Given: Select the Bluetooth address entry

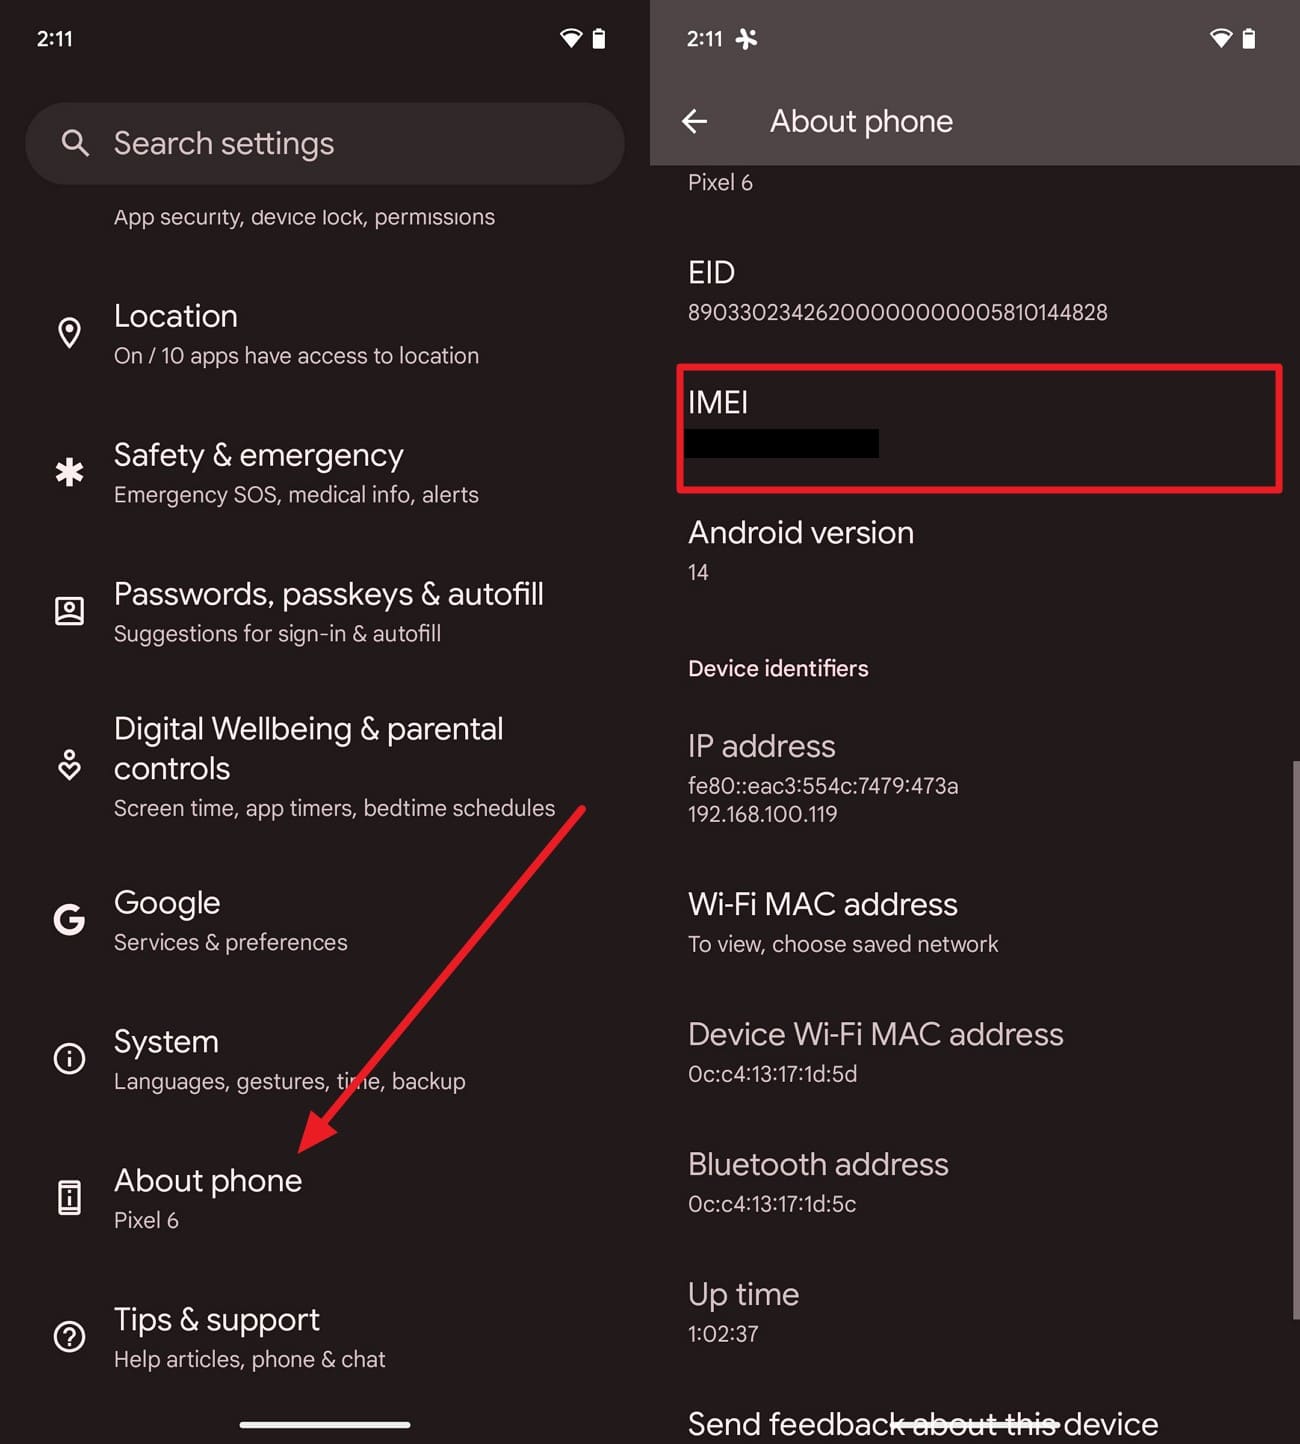Looking at the screenshot, I should (x=975, y=1183).
